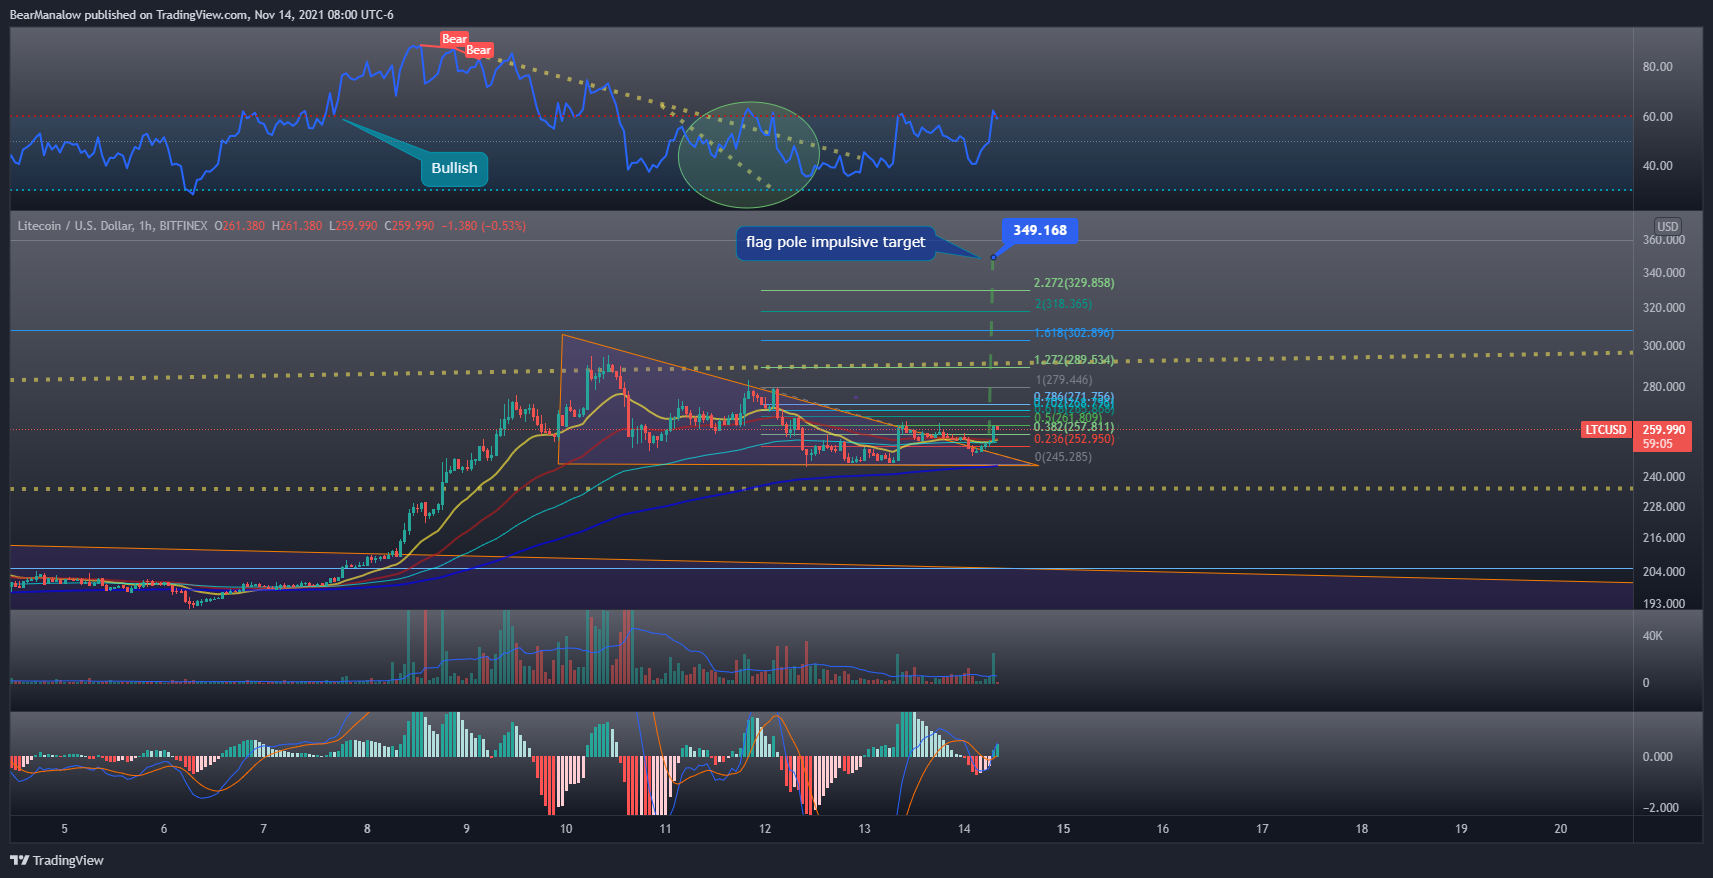Click the 280.000 price axis value
This screenshot has width=1713, height=878.
click(1664, 387)
